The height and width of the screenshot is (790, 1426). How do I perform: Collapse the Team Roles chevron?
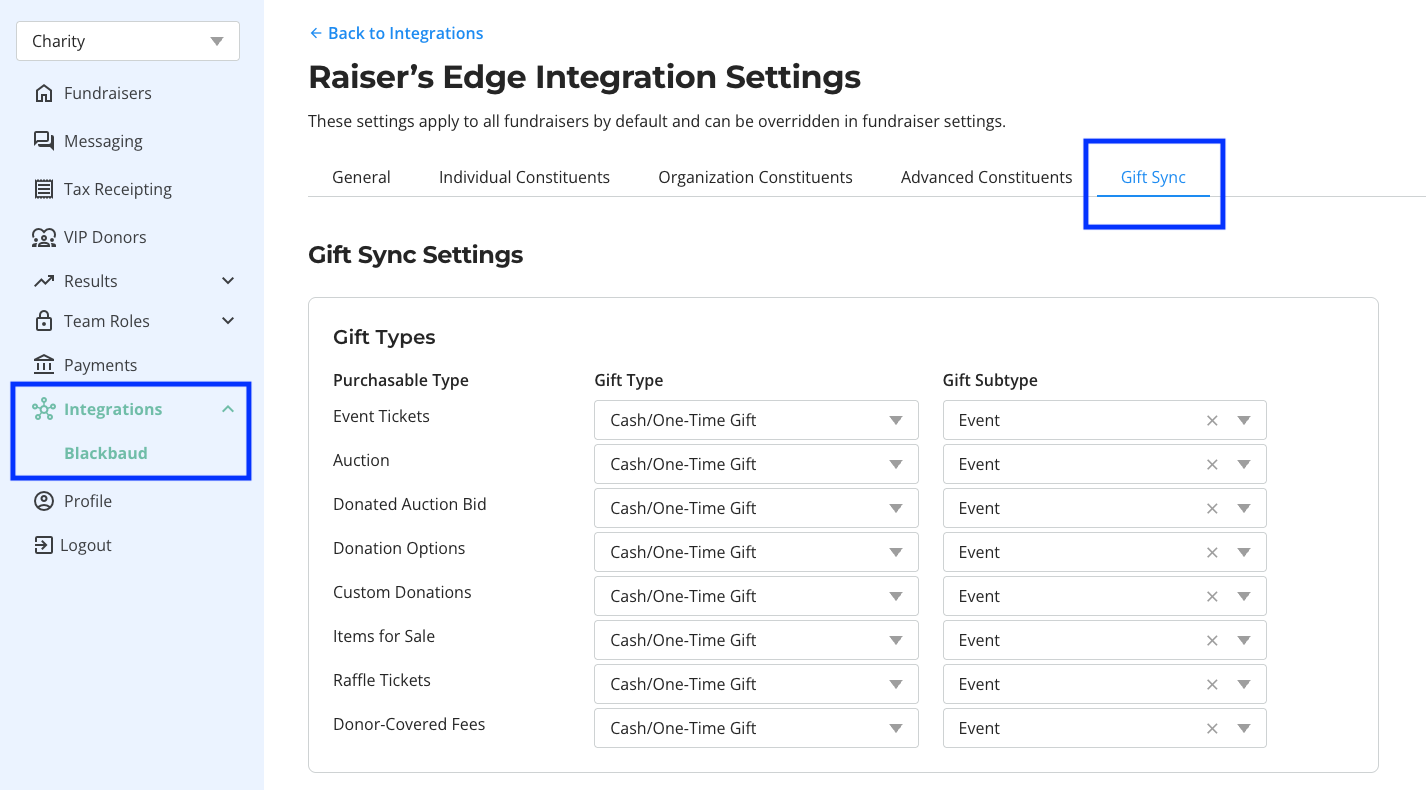pyautogui.click(x=228, y=321)
